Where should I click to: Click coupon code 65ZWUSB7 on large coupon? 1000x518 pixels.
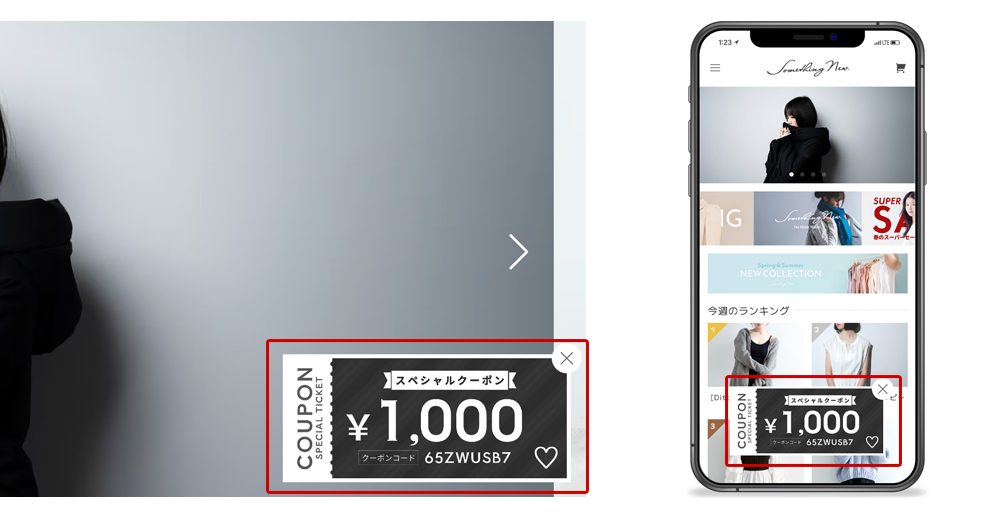point(467,458)
